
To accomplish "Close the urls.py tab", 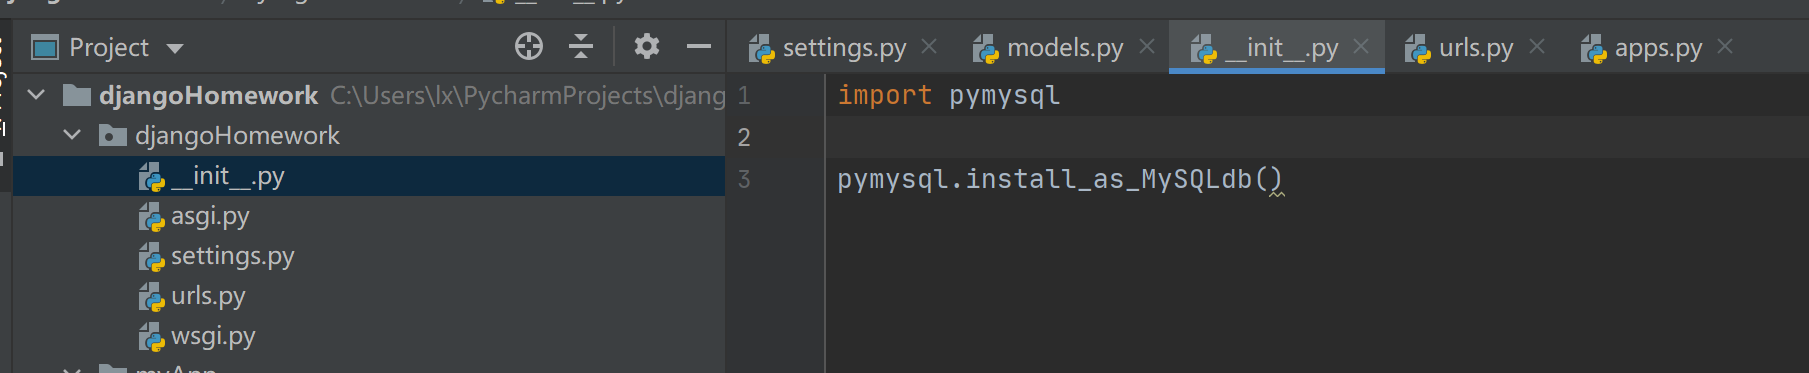I will tap(1537, 46).
